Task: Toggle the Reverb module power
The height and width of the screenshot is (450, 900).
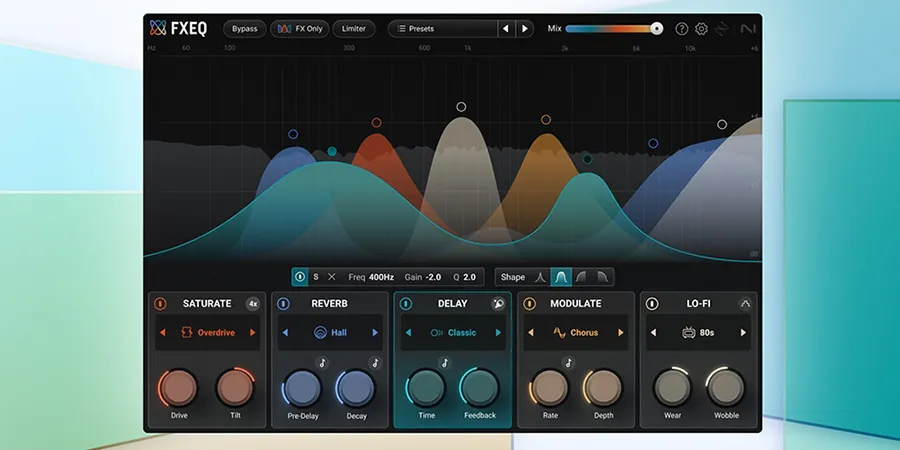Action: point(283,304)
